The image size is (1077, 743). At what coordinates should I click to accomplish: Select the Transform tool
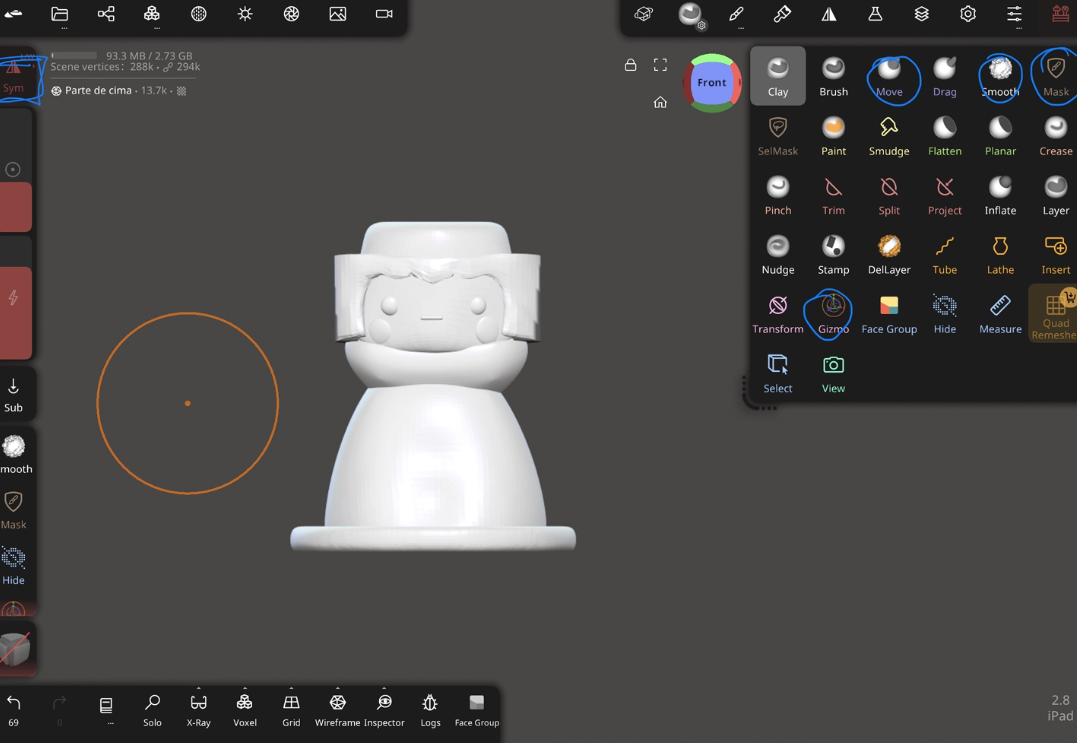pyautogui.click(x=778, y=315)
